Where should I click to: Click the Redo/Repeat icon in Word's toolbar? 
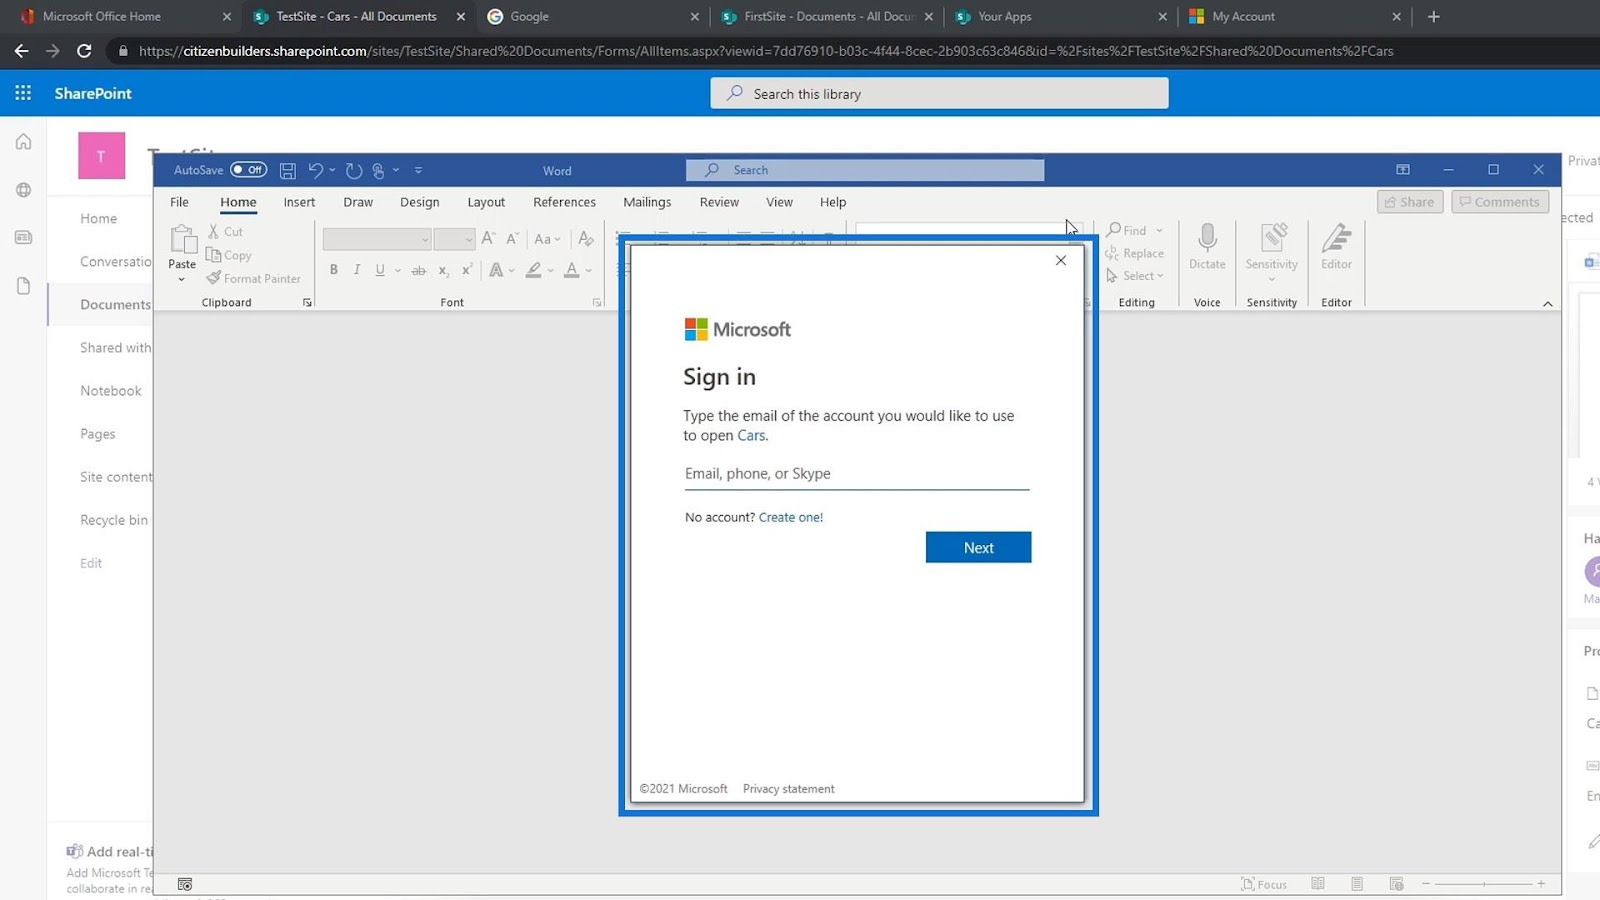[353, 170]
